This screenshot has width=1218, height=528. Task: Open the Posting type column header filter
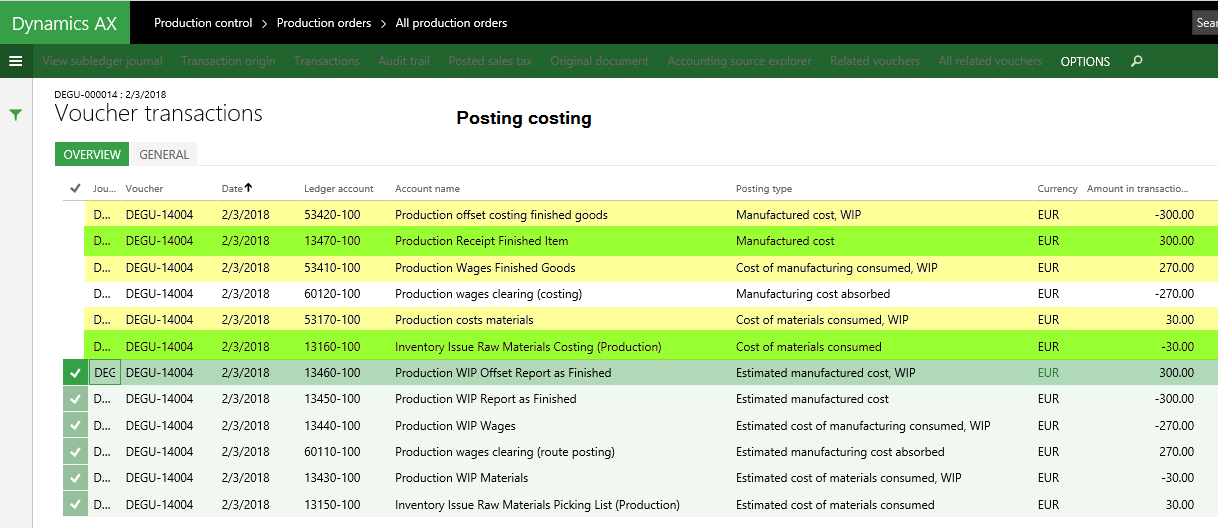pos(764,188)
